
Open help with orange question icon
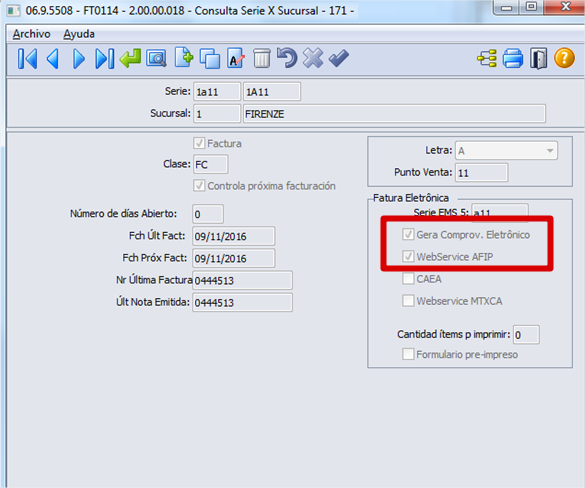(x=564, y=58)
